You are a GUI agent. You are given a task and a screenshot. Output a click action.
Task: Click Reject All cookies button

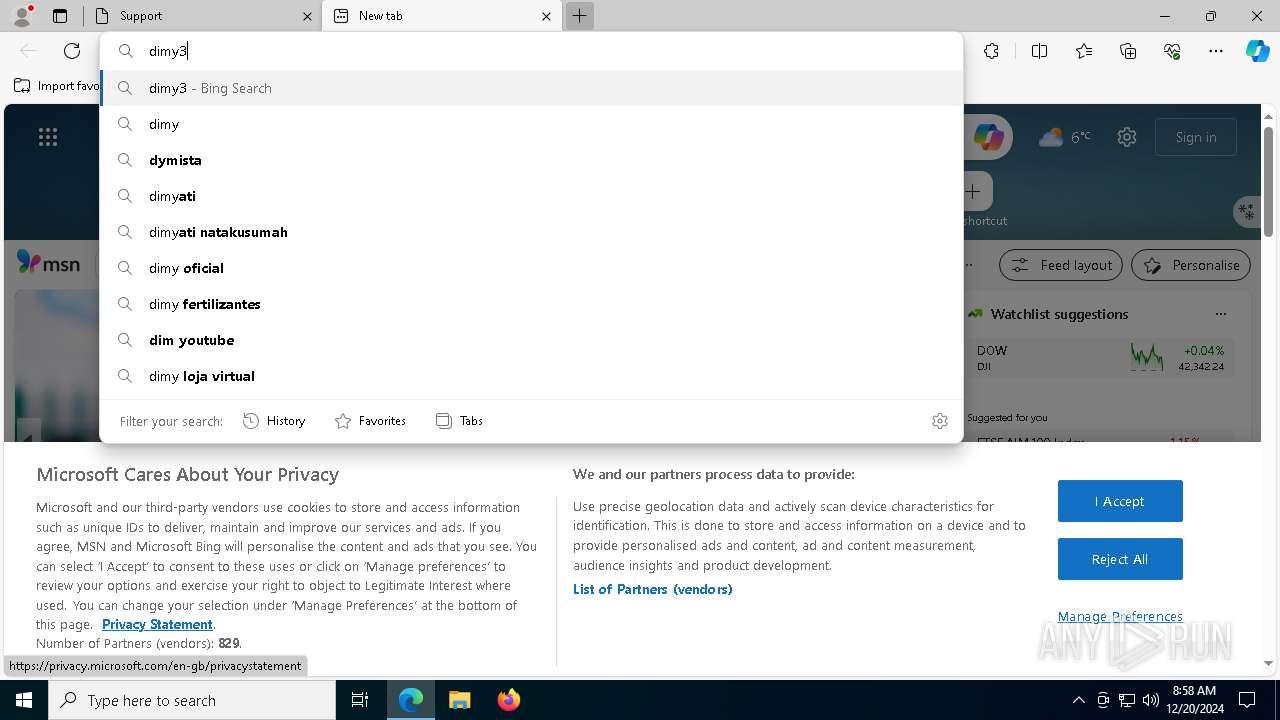coord(1120,559)
